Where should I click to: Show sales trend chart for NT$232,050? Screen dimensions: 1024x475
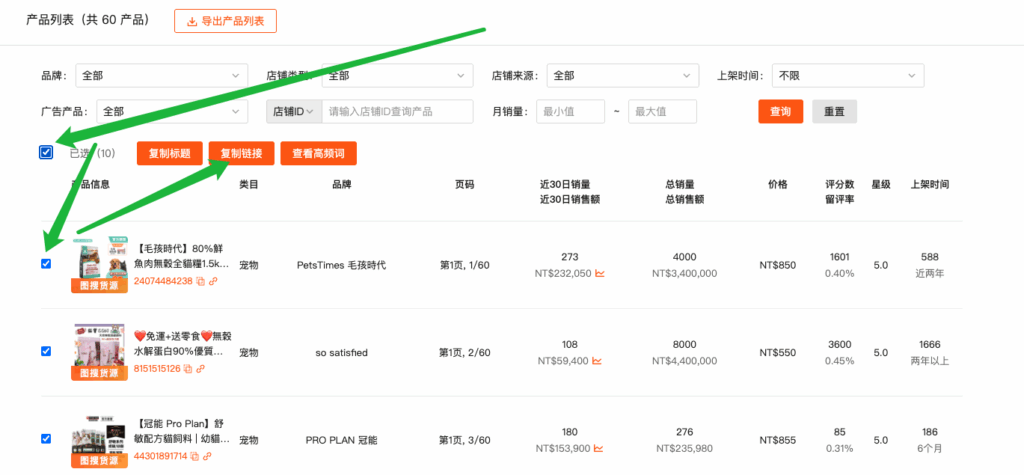click(x=600, y=273)
